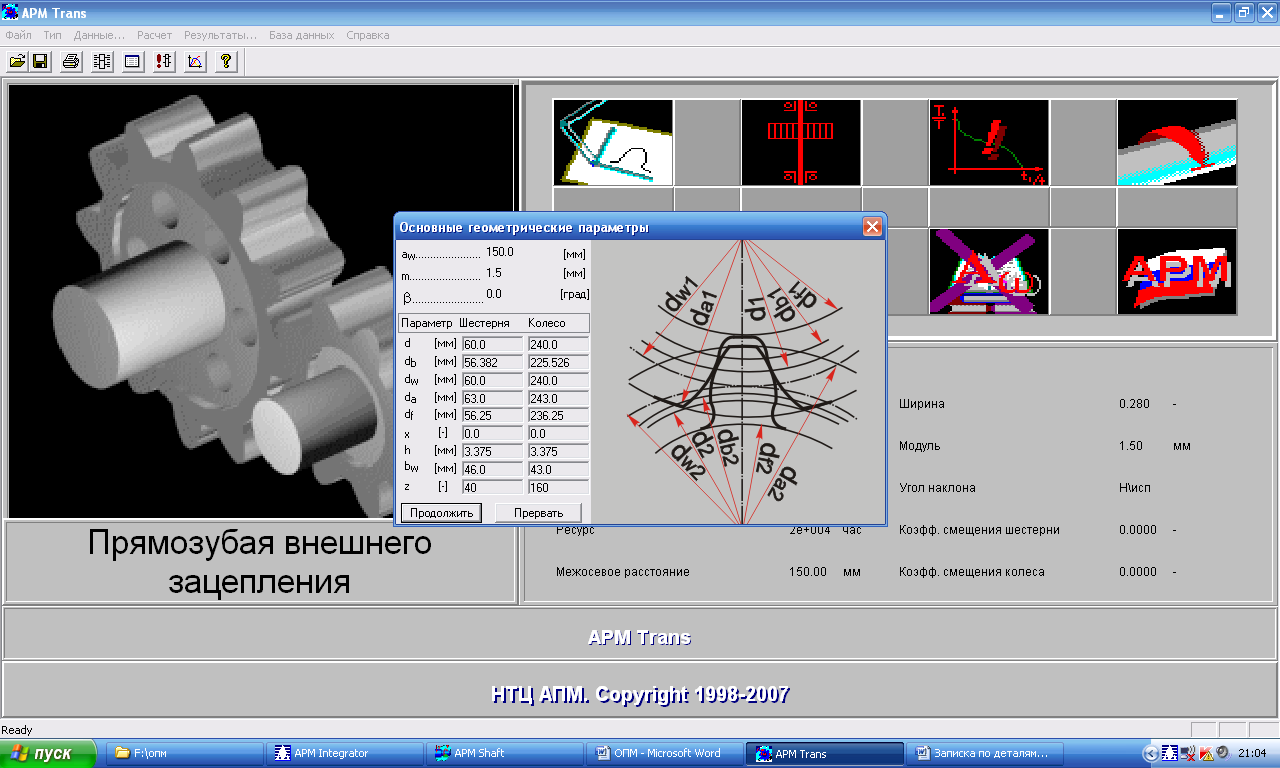This screenshot has width=1280, height=768.
Task: Click the red curved arrow tile
Action: tap(1177, 142)
